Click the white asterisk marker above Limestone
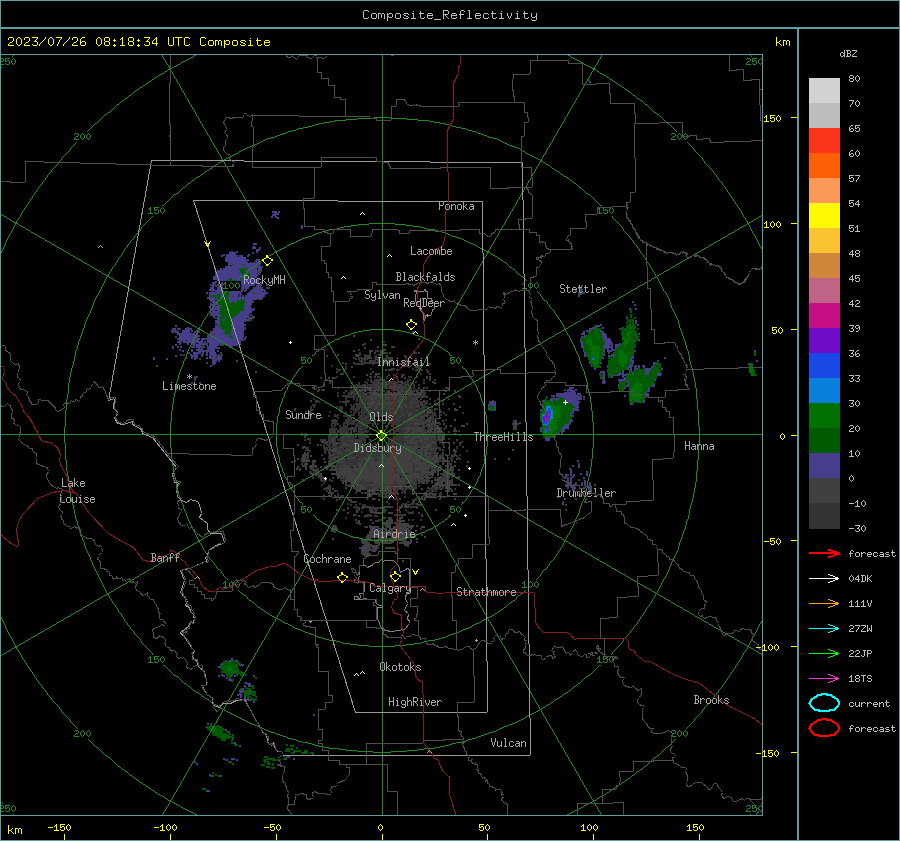900x841 pixels. [x=189, y=377]
